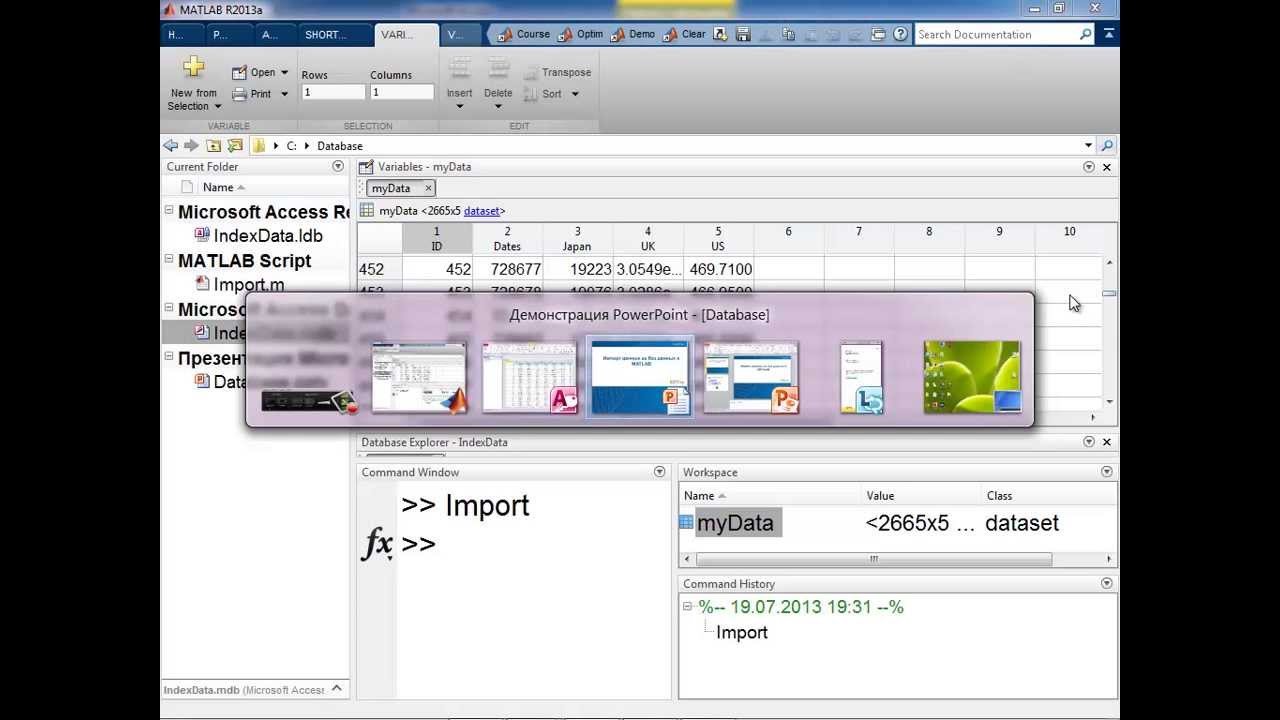1280x720 pixels.
Task: Open the dataset class link
Action: pyautogui.click(x=482, y=211)
